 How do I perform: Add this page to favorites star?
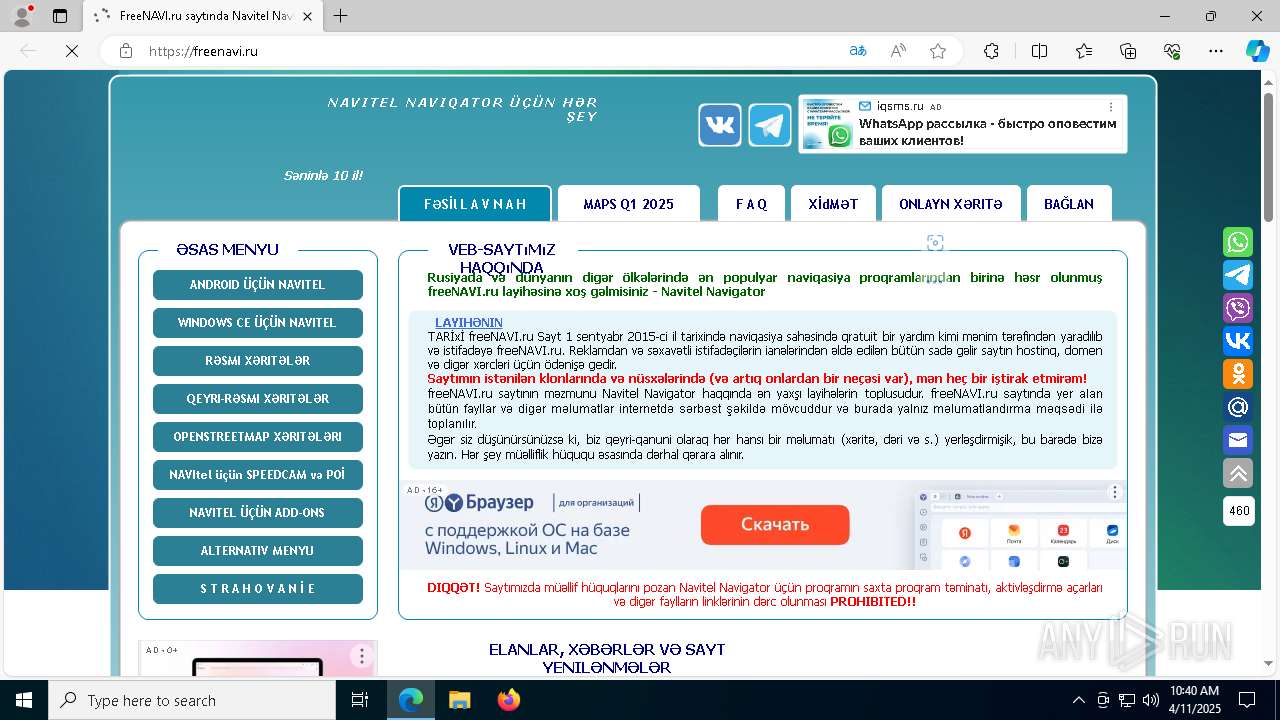938,51
